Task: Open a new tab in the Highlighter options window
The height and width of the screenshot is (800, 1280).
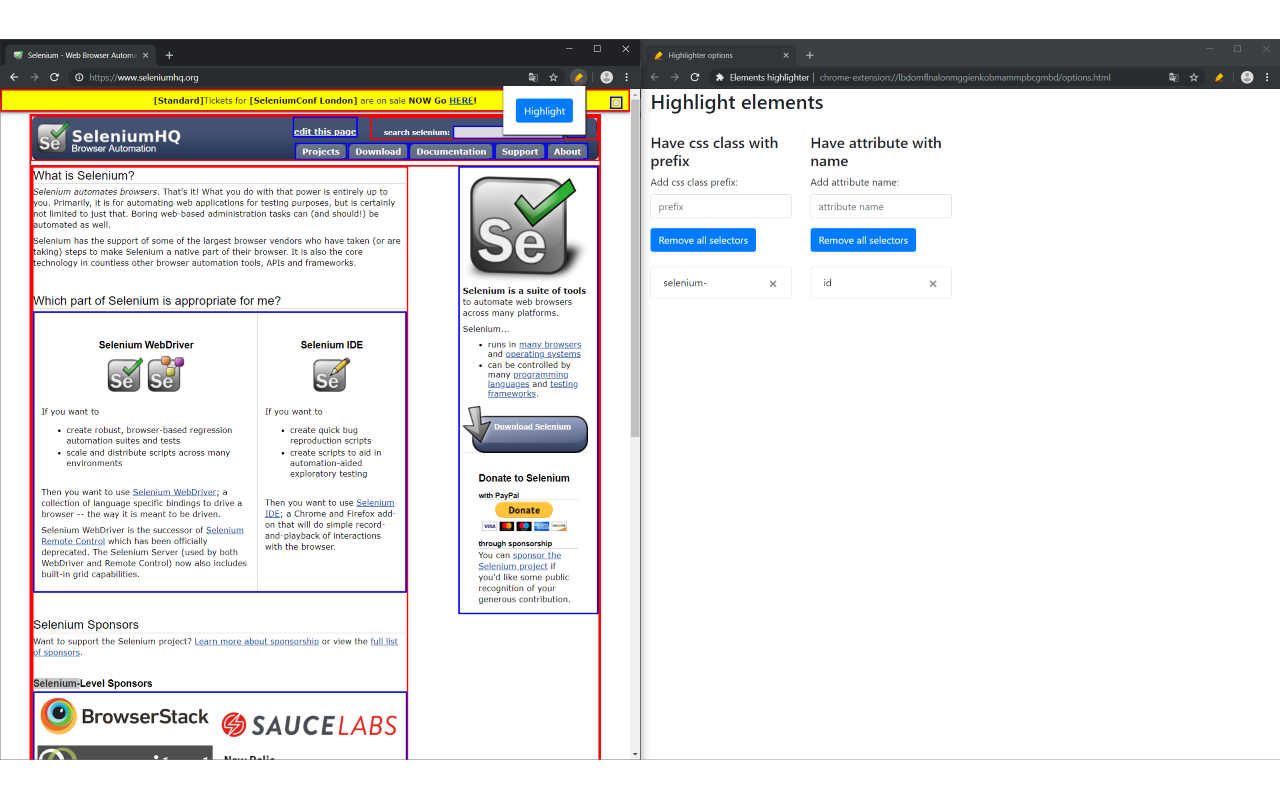Action: click(810, 55)
